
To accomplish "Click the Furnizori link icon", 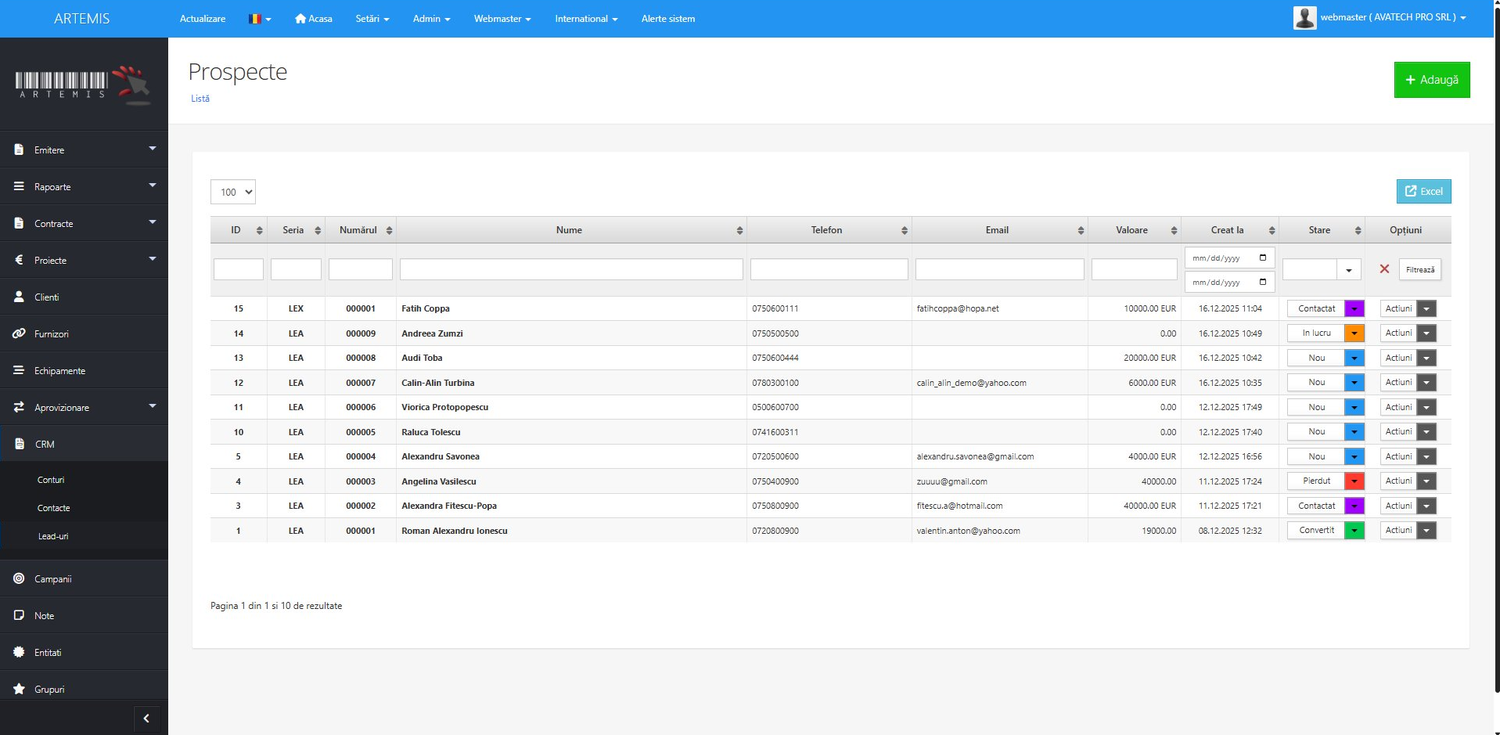I will pos(19,334).
